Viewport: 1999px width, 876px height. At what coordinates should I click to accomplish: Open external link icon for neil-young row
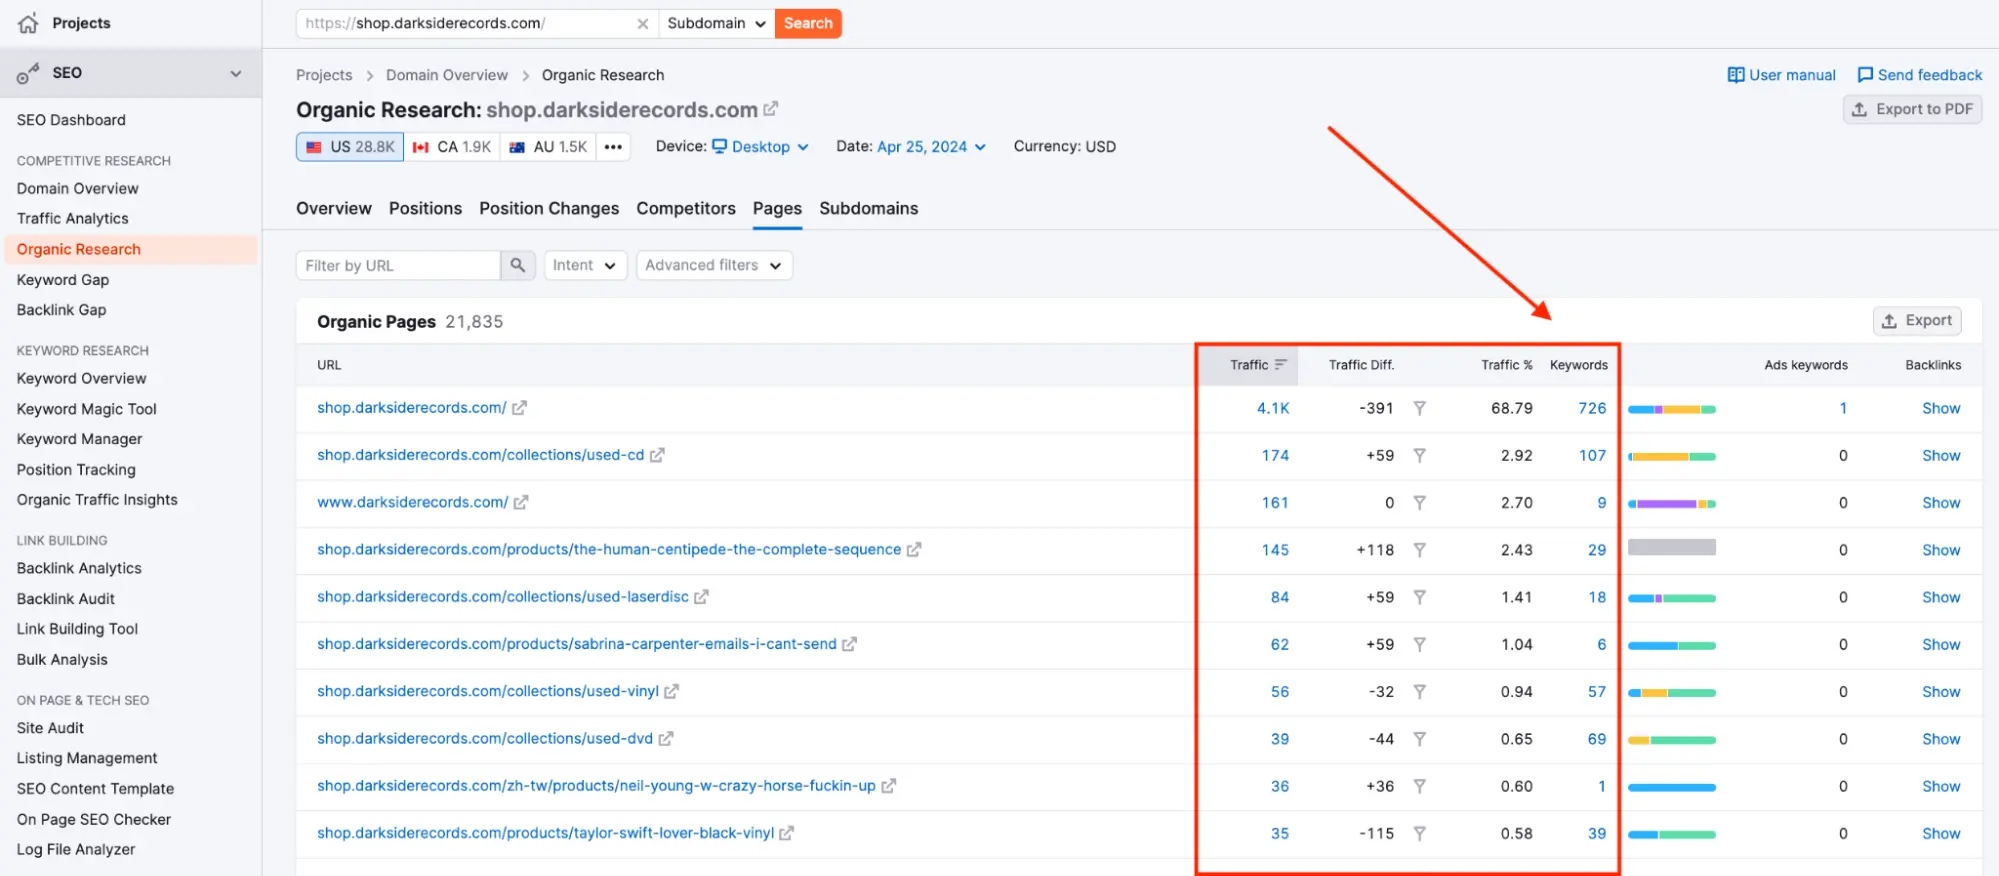[888, 786]
